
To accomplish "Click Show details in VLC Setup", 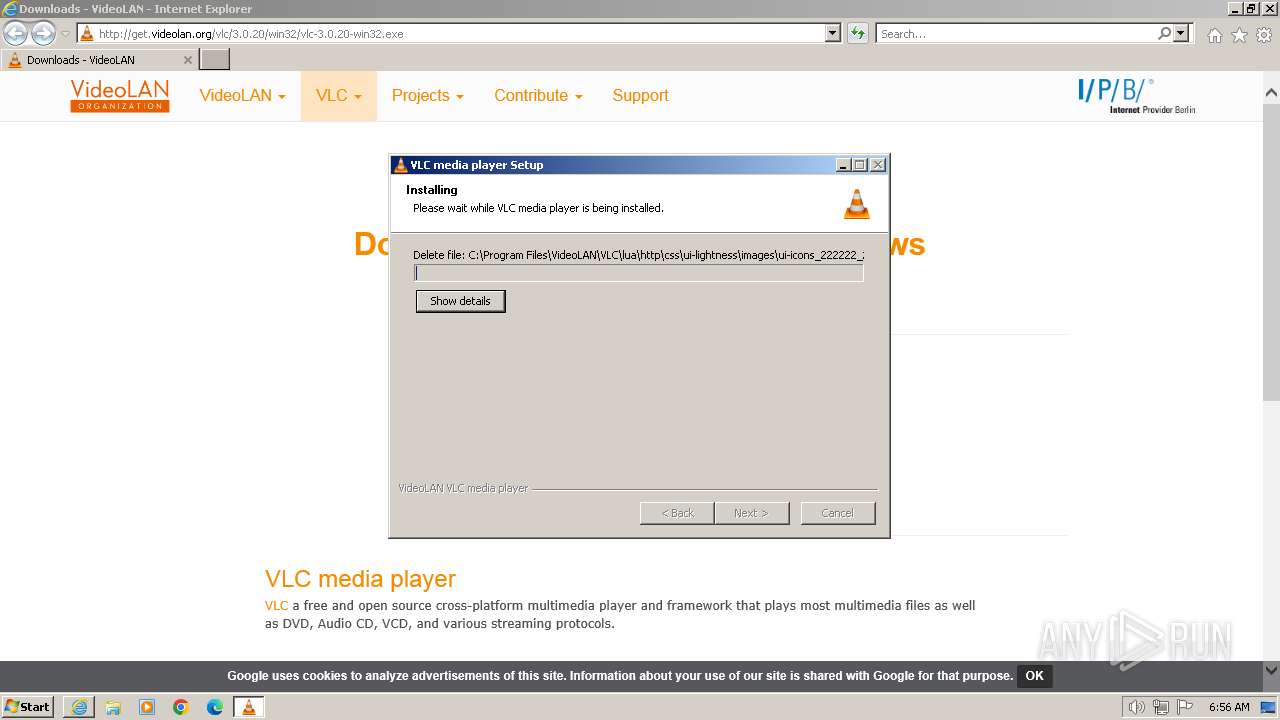I will [460, 301].
